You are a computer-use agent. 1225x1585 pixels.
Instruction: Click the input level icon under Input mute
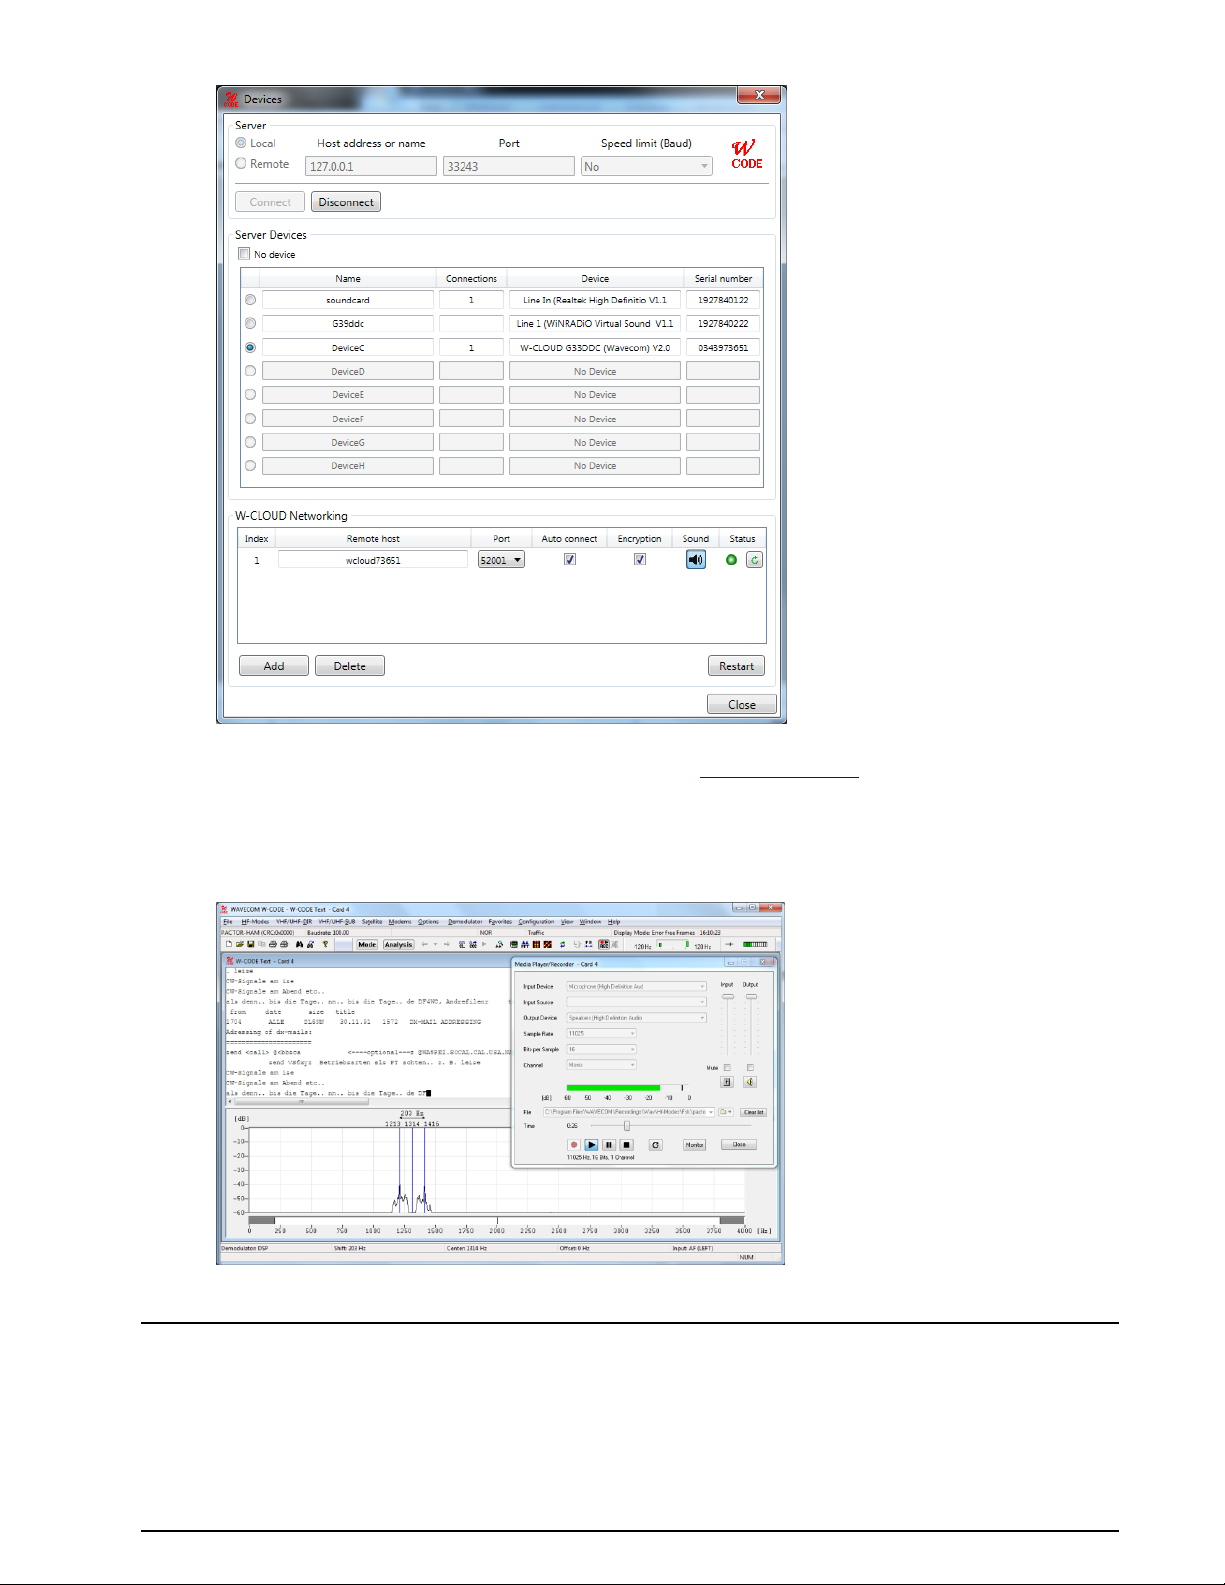point(727,1082)
